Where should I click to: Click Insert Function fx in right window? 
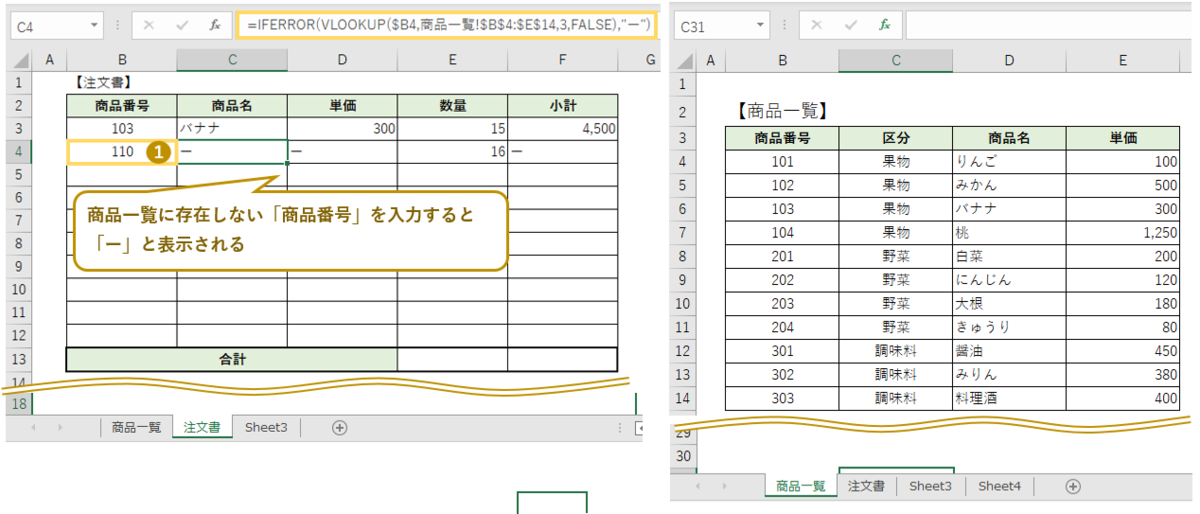click(x=884, y=26)
